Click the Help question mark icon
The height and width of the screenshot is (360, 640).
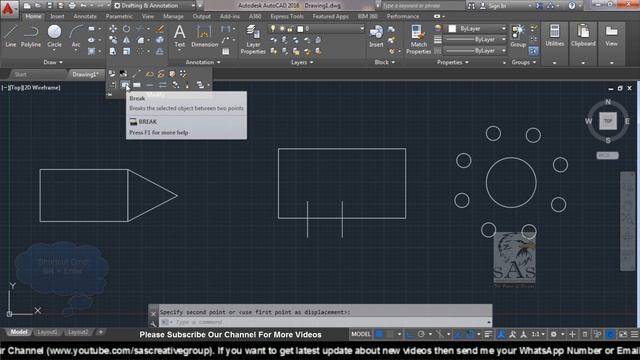[x=572, y=6]
